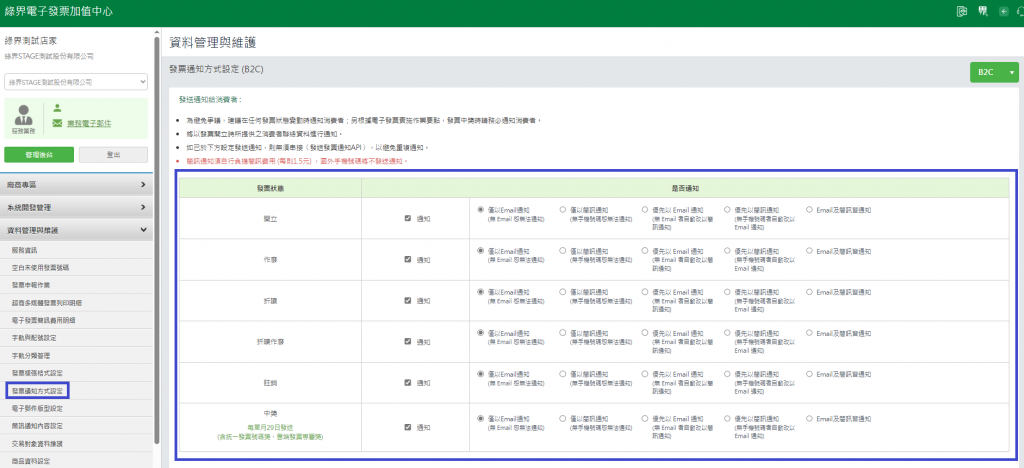
Task: Click the 登出 logout button
Action: 113,155
